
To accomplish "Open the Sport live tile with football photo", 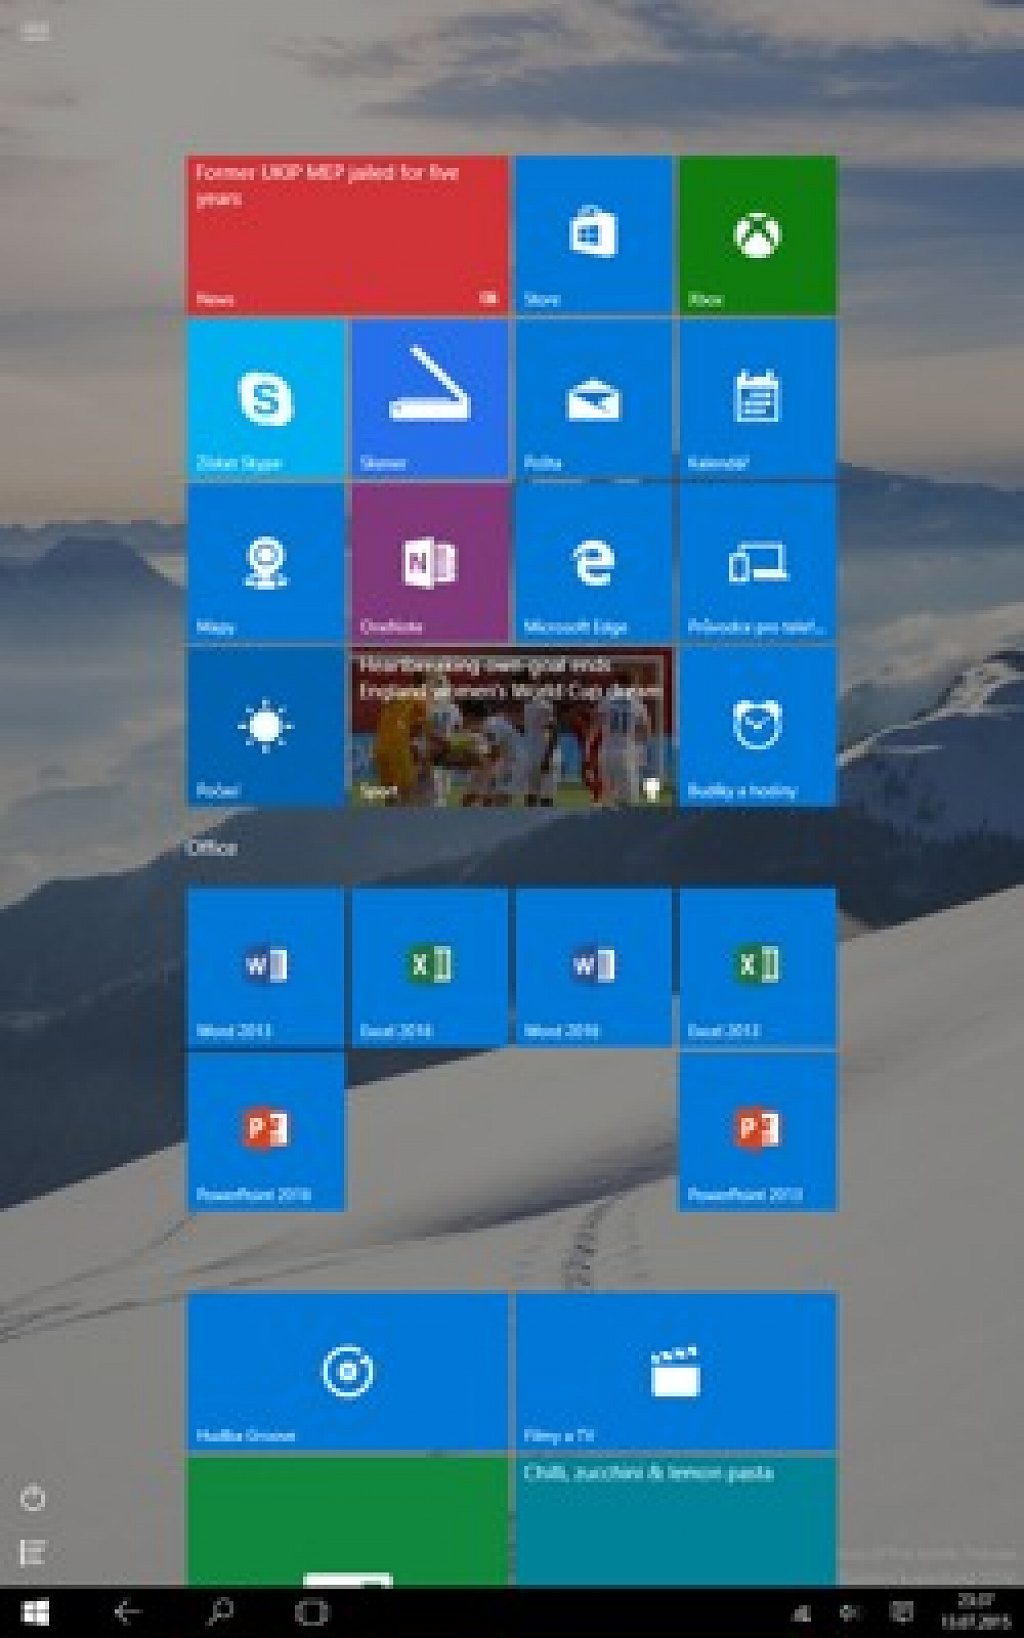I will (512, 727).
